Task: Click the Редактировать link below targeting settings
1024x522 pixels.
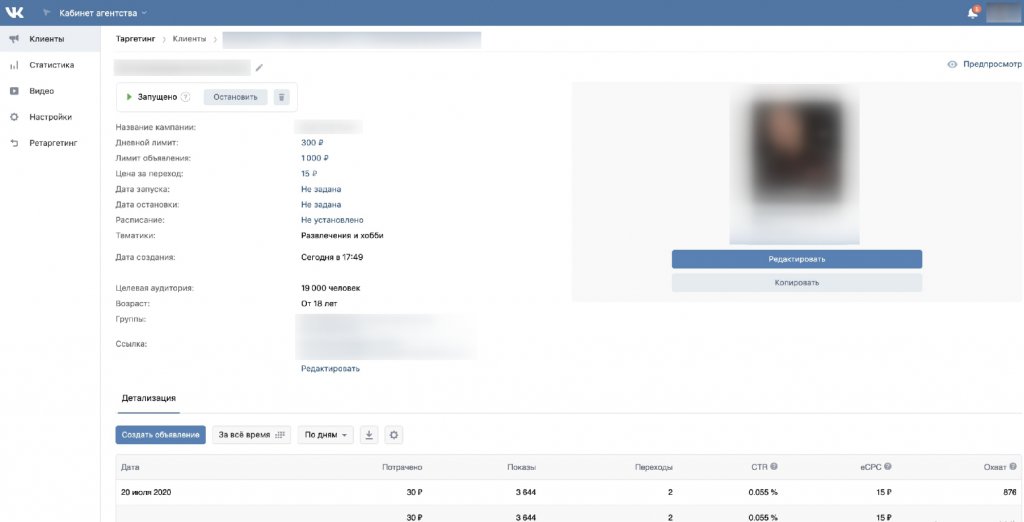Action: (330, 368)
